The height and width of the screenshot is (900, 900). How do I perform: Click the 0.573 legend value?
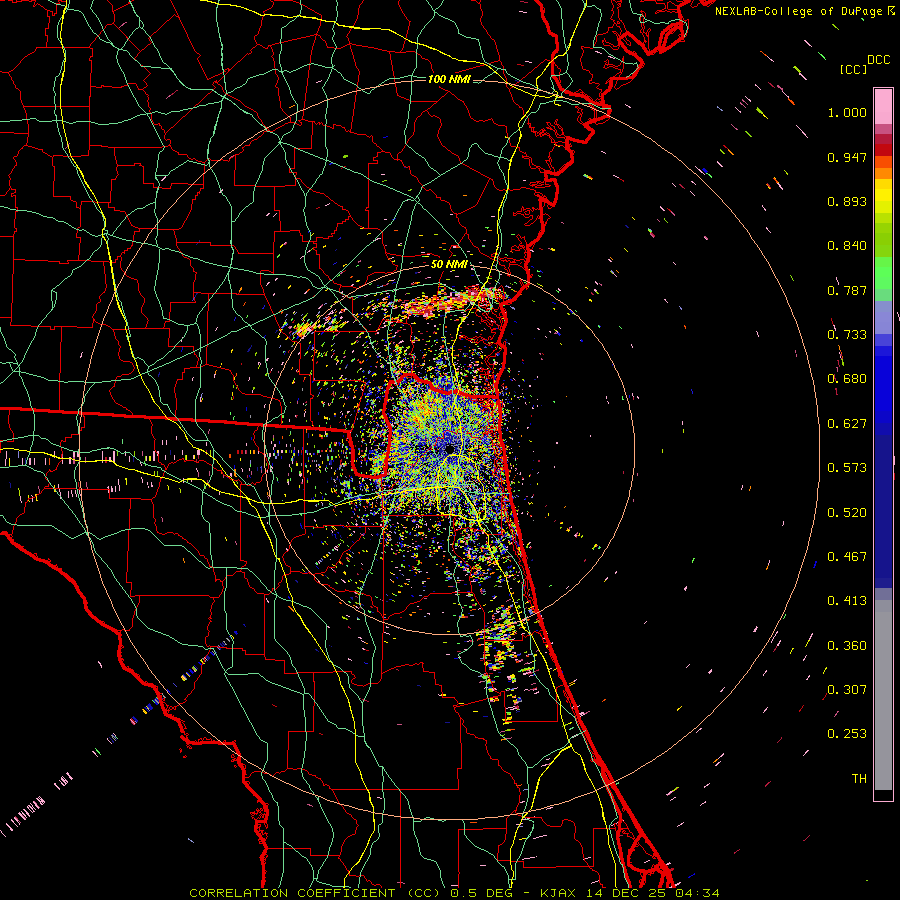847,468
